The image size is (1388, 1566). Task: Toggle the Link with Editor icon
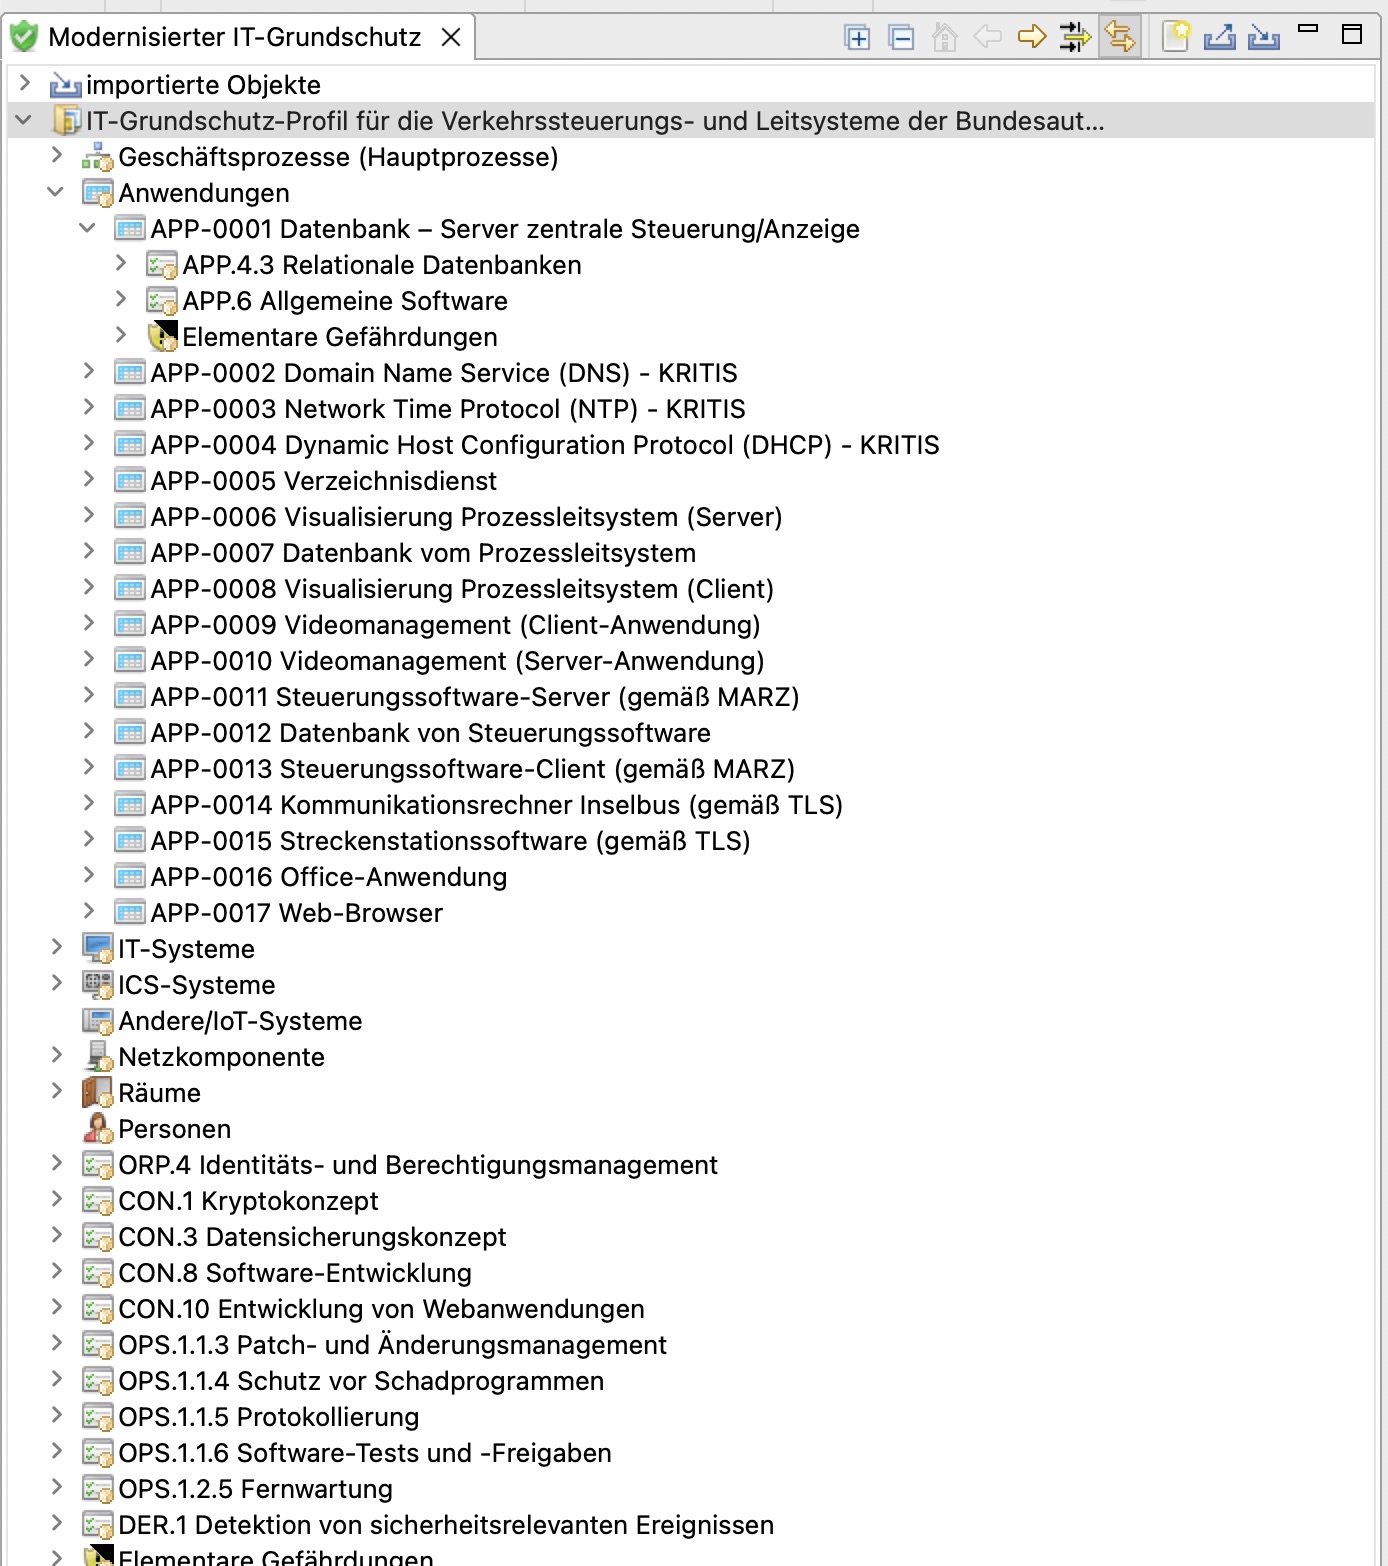pyautogui.click(x=1120, y=37)
